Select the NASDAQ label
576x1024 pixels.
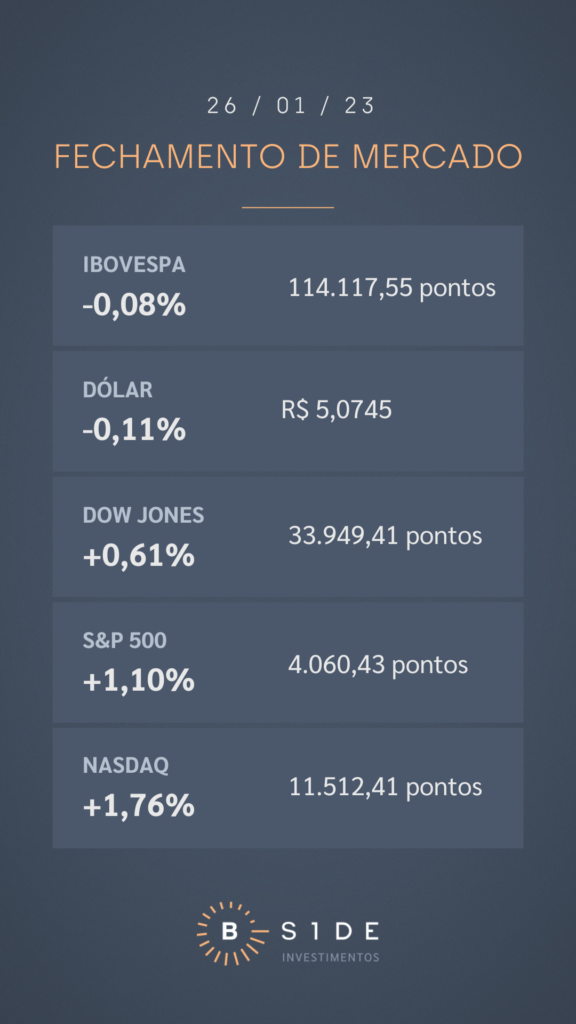tap(126, 766)
